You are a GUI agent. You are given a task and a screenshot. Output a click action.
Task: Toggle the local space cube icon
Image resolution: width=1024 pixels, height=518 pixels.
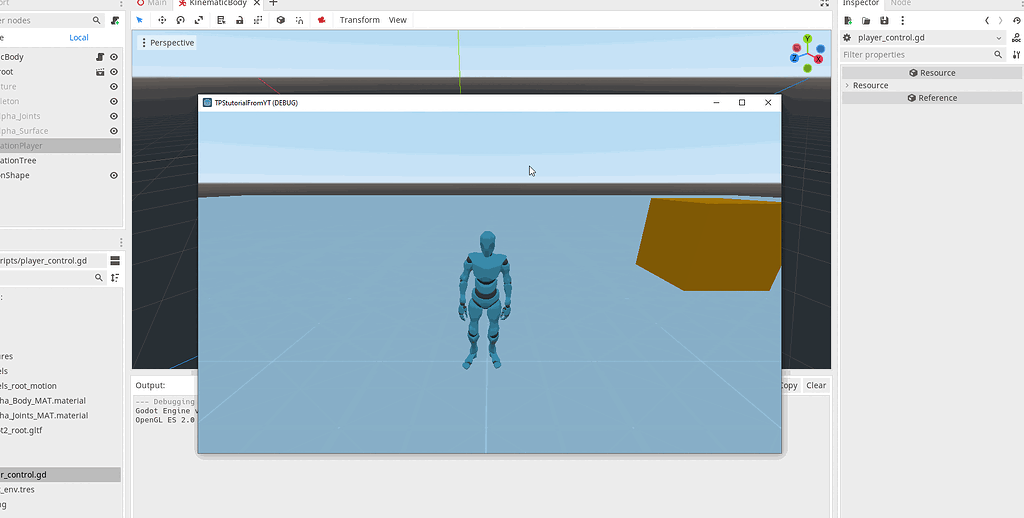point(281,20)
